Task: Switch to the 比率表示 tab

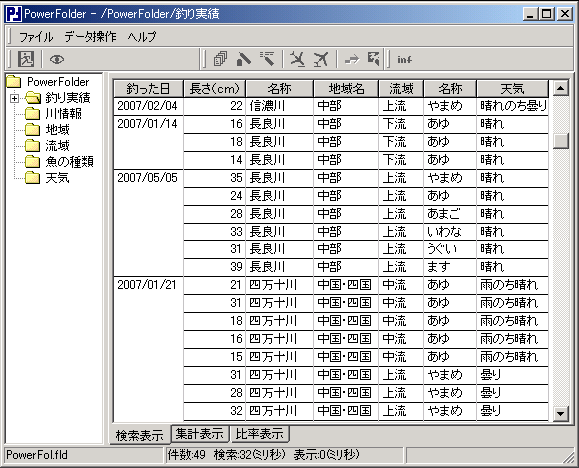Action: pos(260,434)
